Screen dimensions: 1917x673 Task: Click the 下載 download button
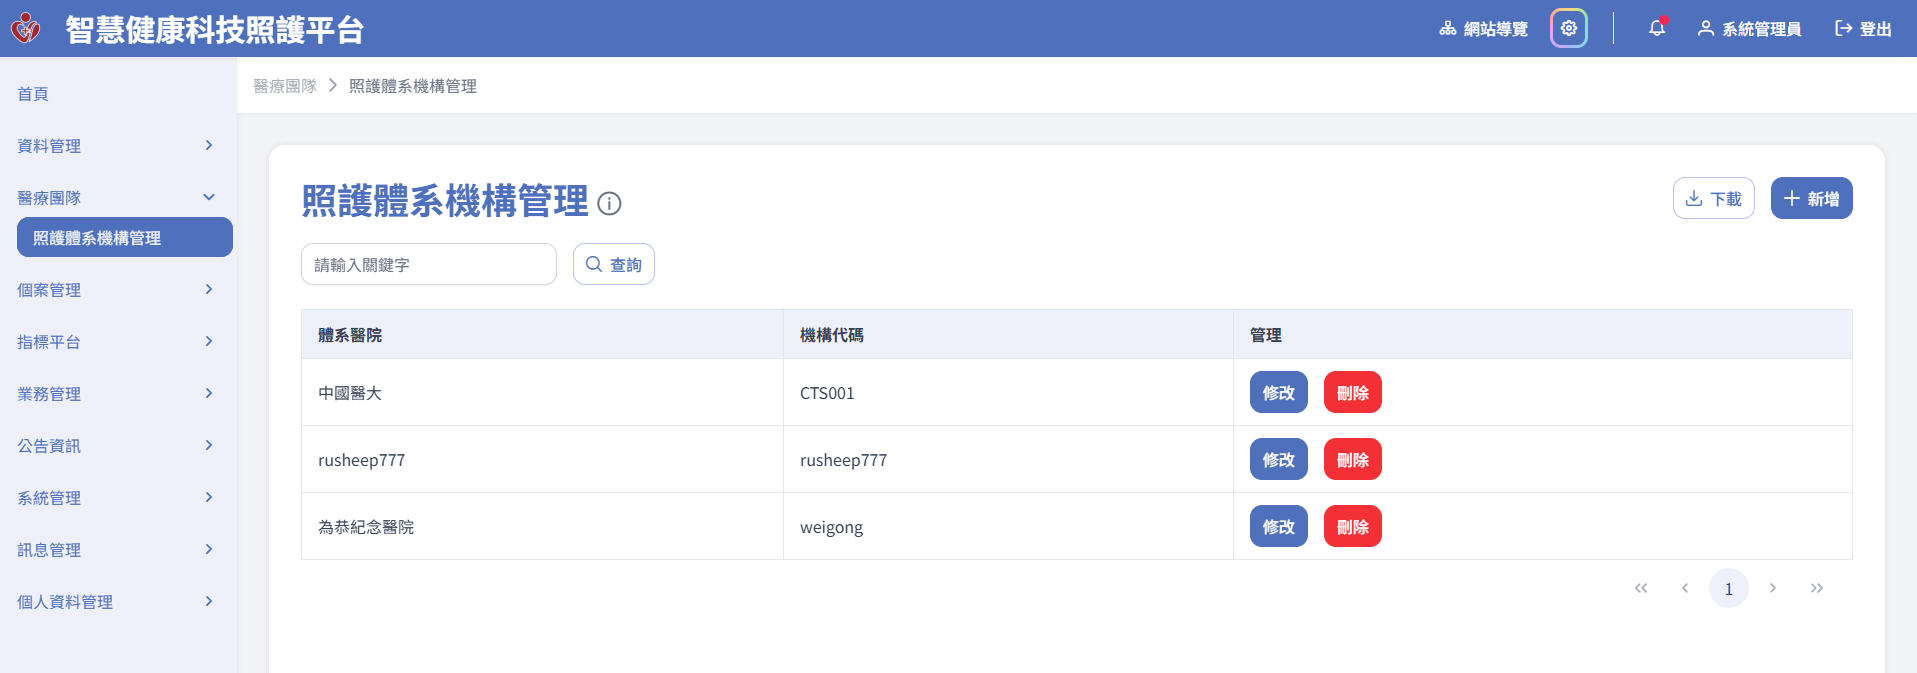tap(1713, 198)
